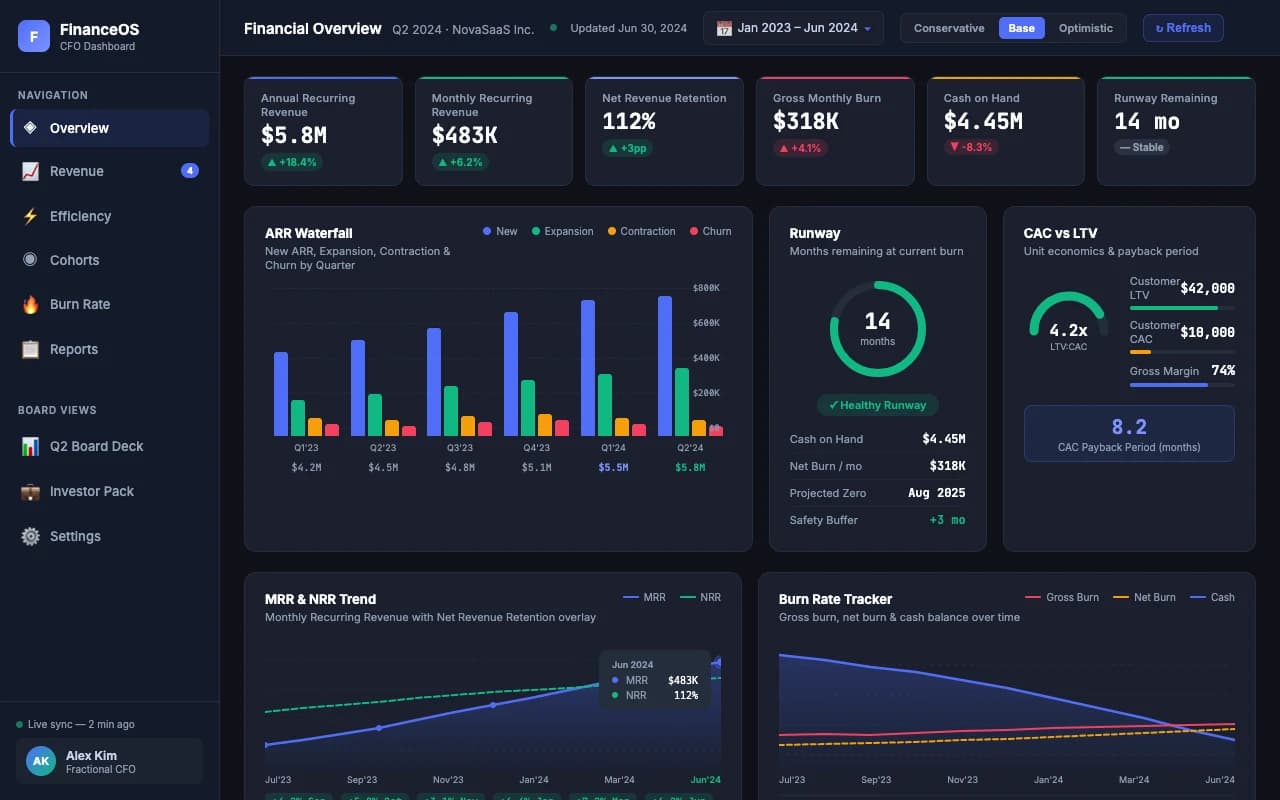Switch scenario to Optimistic
Image resolution: width=1280 pixels, height=800 pixels.
click(x=1086, y=28)
